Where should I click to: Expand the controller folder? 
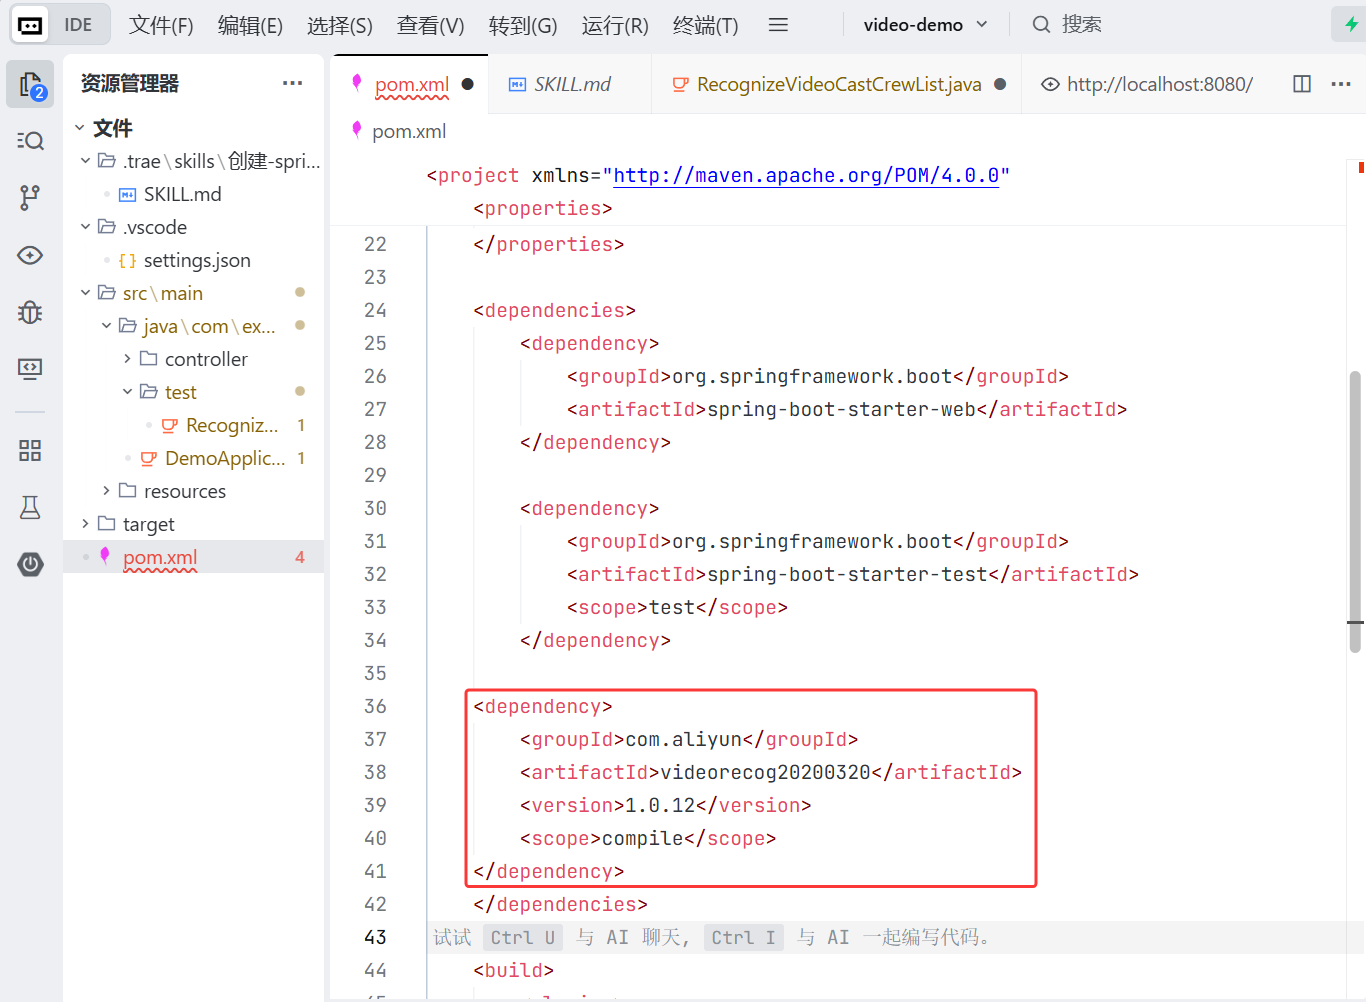point(127,359)
